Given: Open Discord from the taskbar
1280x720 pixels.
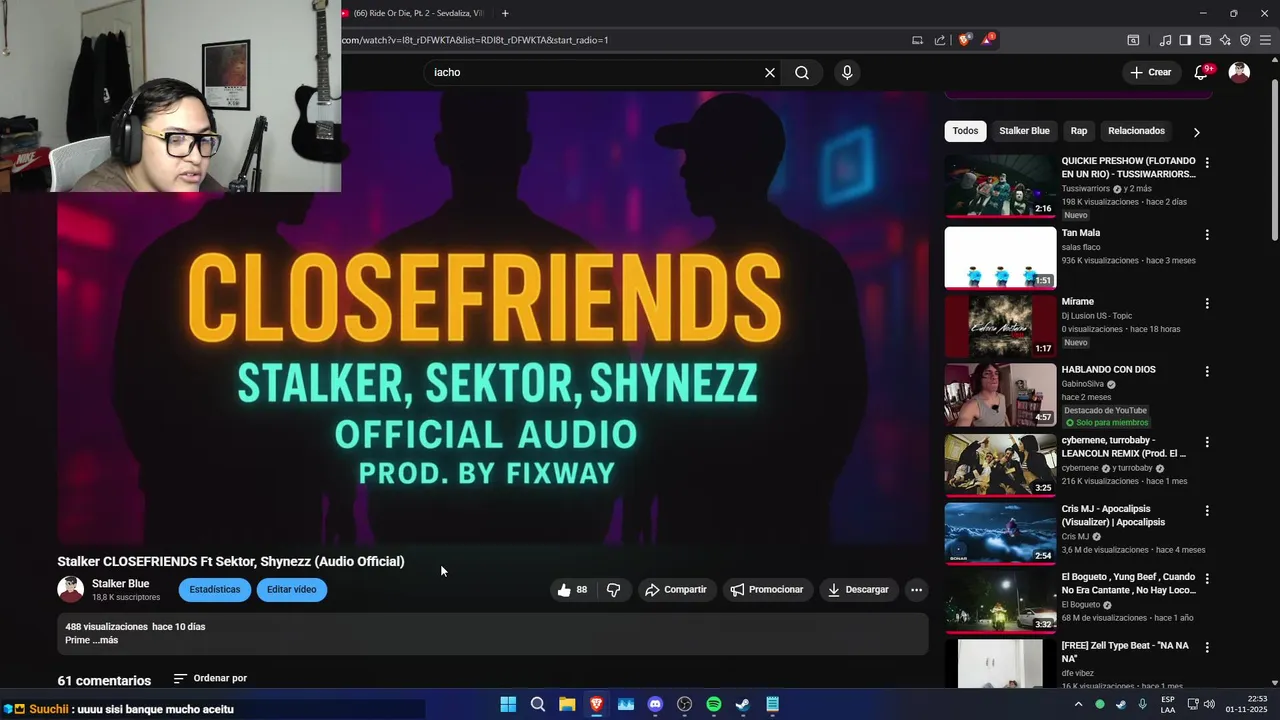Looking at the screenshot, I should pos(655,704).
